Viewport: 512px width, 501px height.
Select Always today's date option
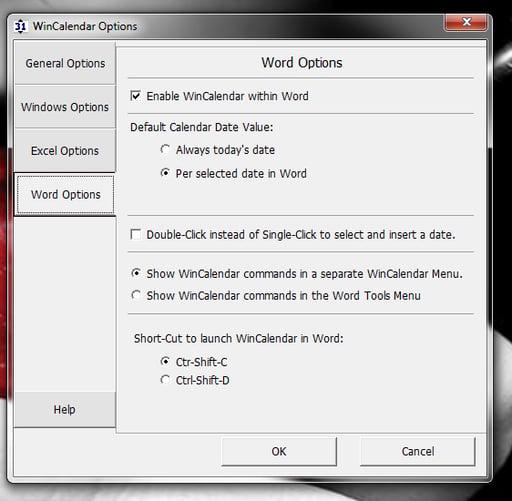[x=165, y=149]
